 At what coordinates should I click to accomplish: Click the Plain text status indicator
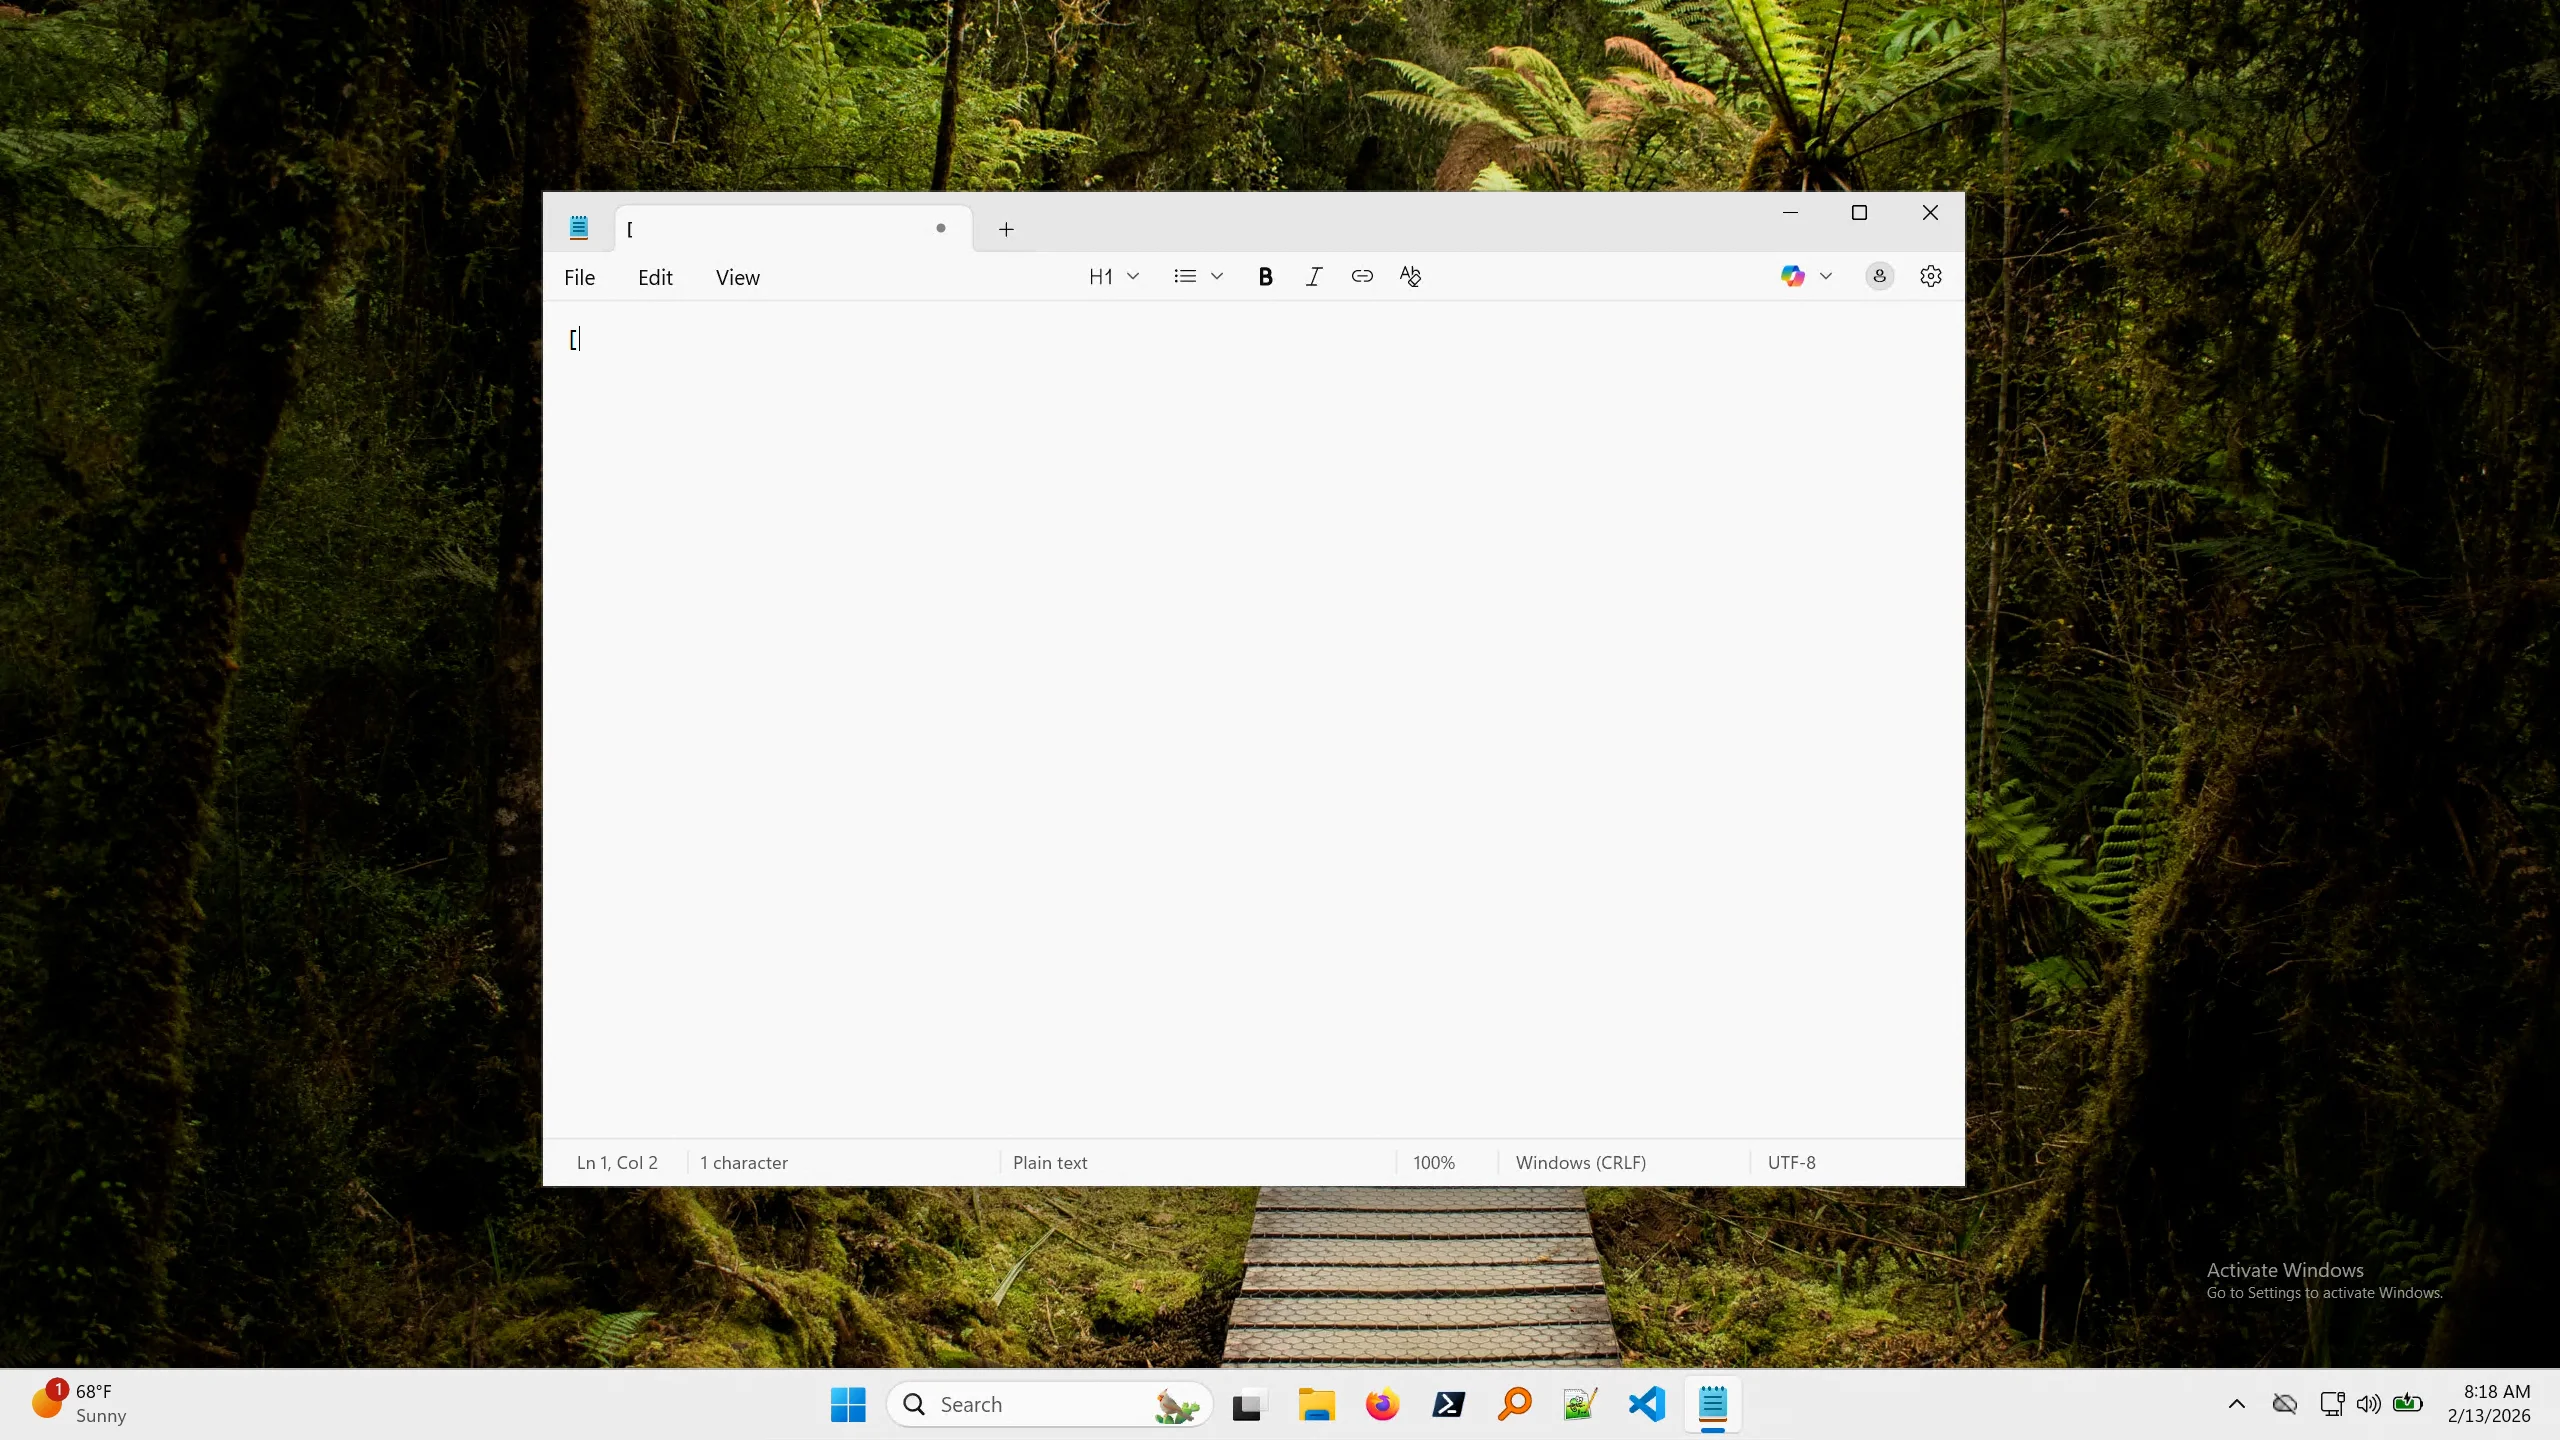1049,1163
